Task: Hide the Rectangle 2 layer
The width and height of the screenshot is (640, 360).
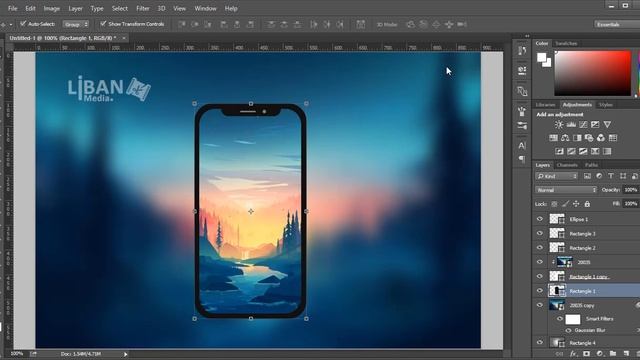Action: pos(540,248)
